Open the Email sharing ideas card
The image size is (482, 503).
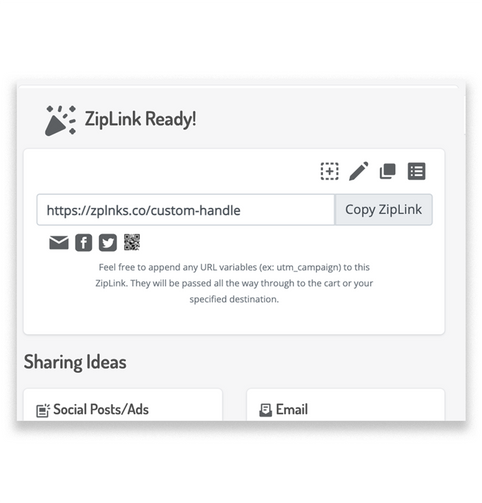[345, 404]
